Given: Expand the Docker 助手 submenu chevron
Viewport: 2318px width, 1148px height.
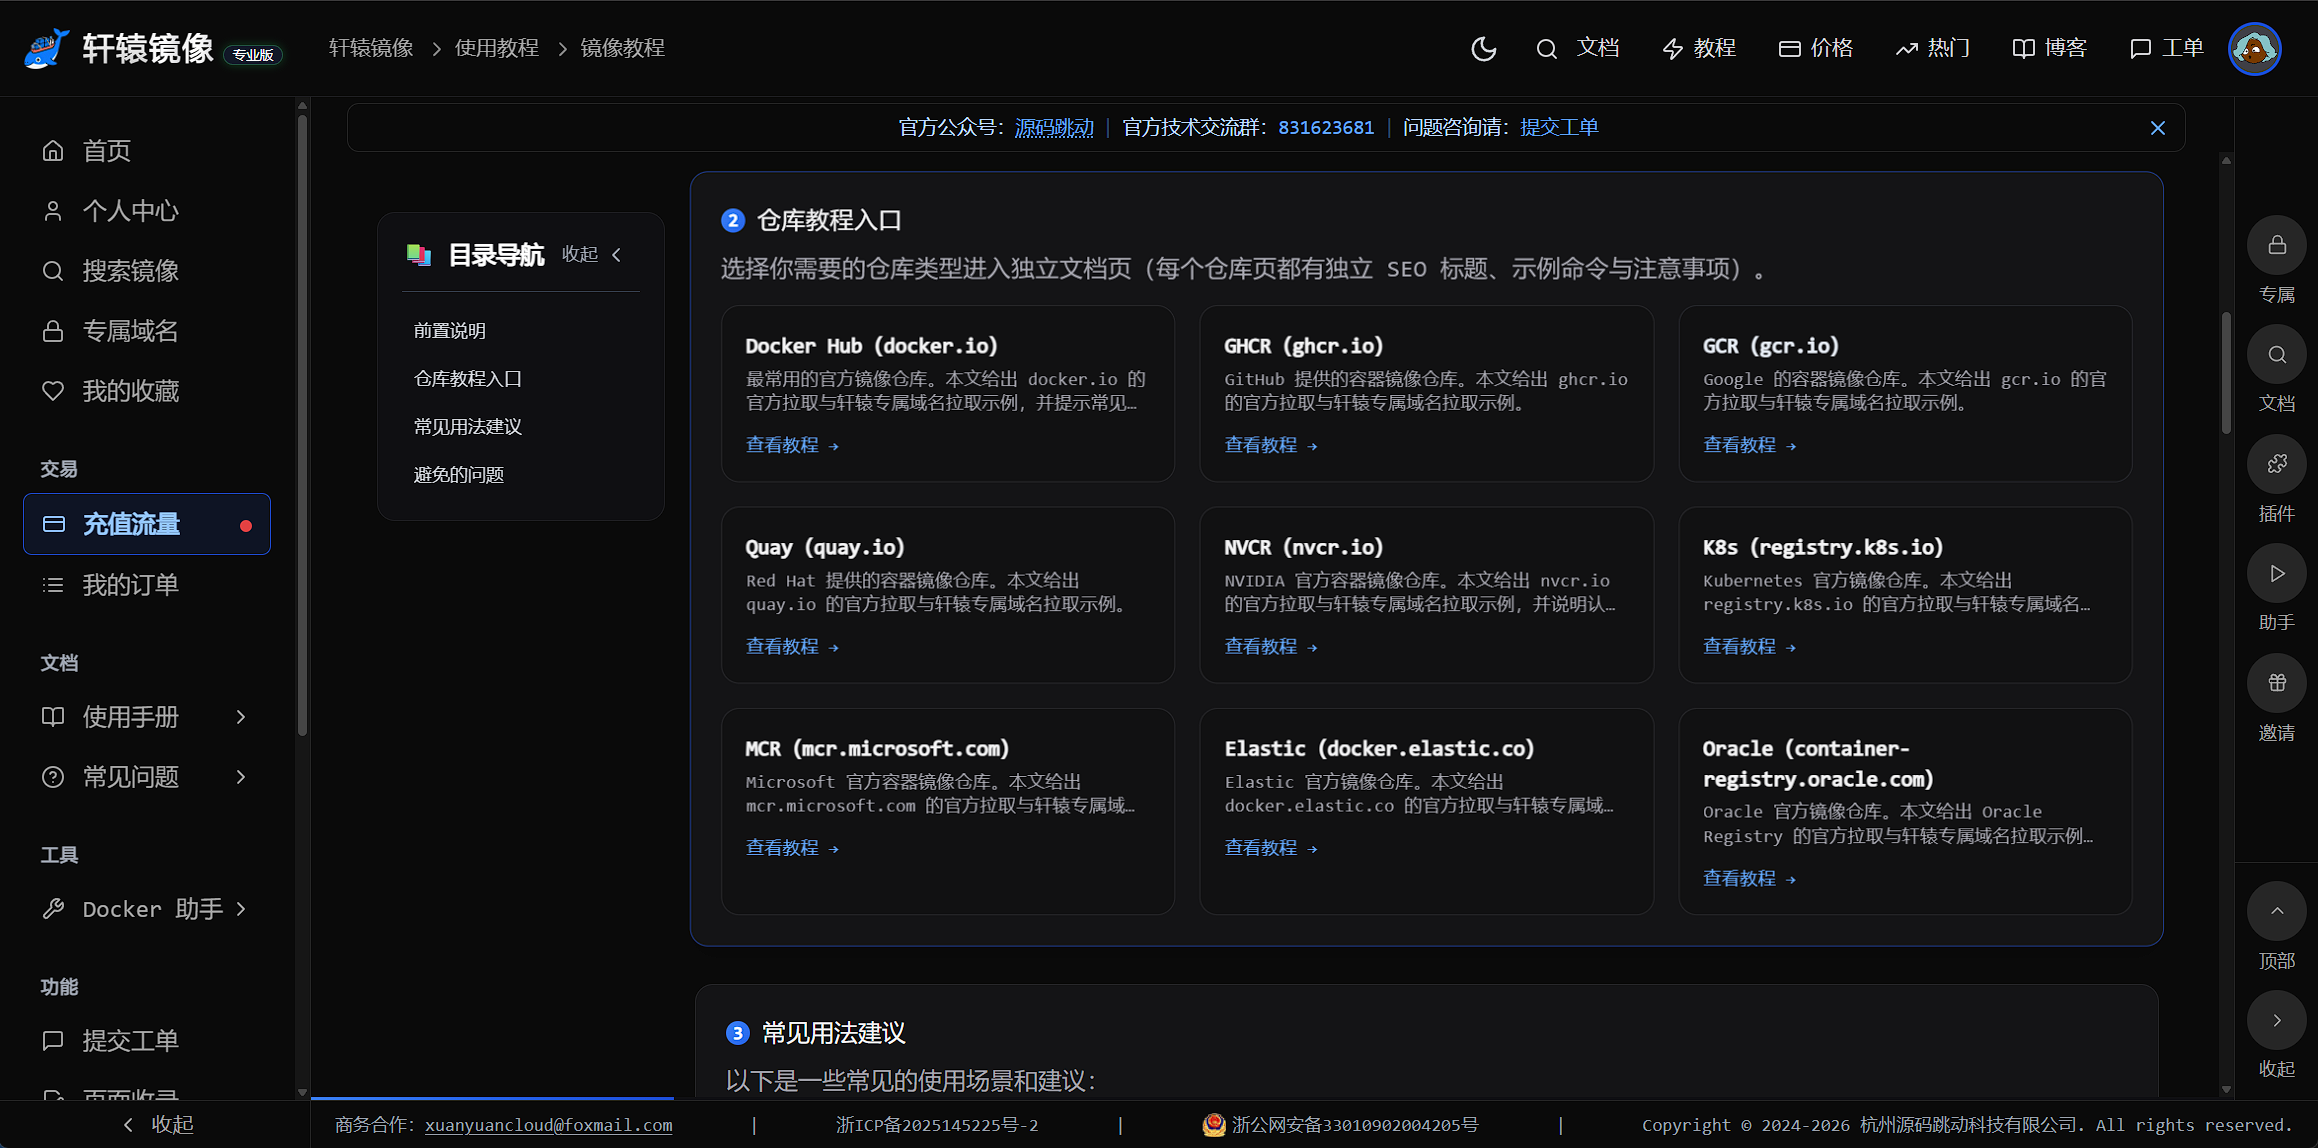Looking at the screenshot, I should pyautogui.click(x=241, y=909).
